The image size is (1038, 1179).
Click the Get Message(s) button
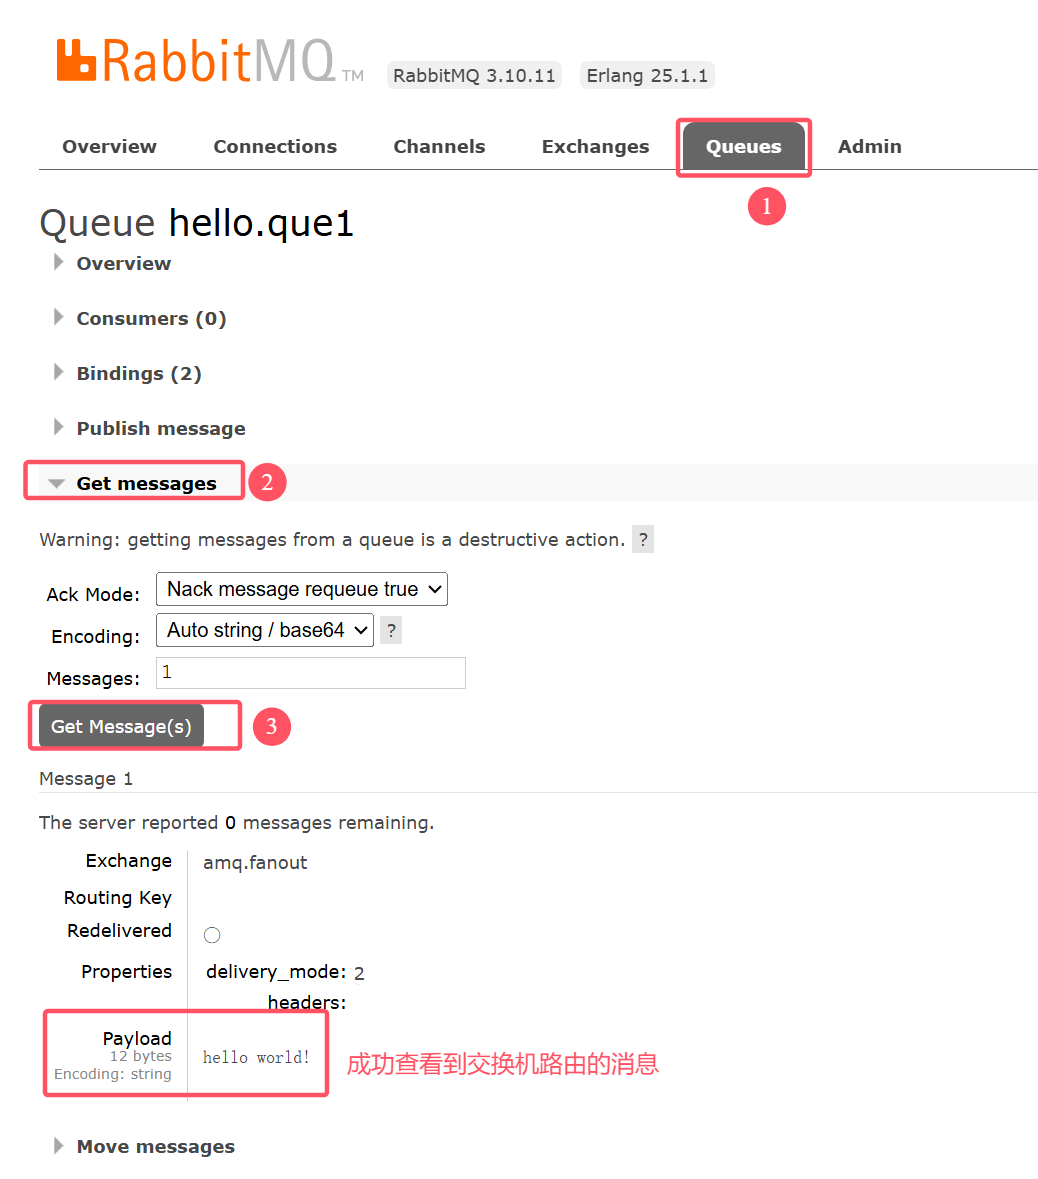[x=121, y=726]
